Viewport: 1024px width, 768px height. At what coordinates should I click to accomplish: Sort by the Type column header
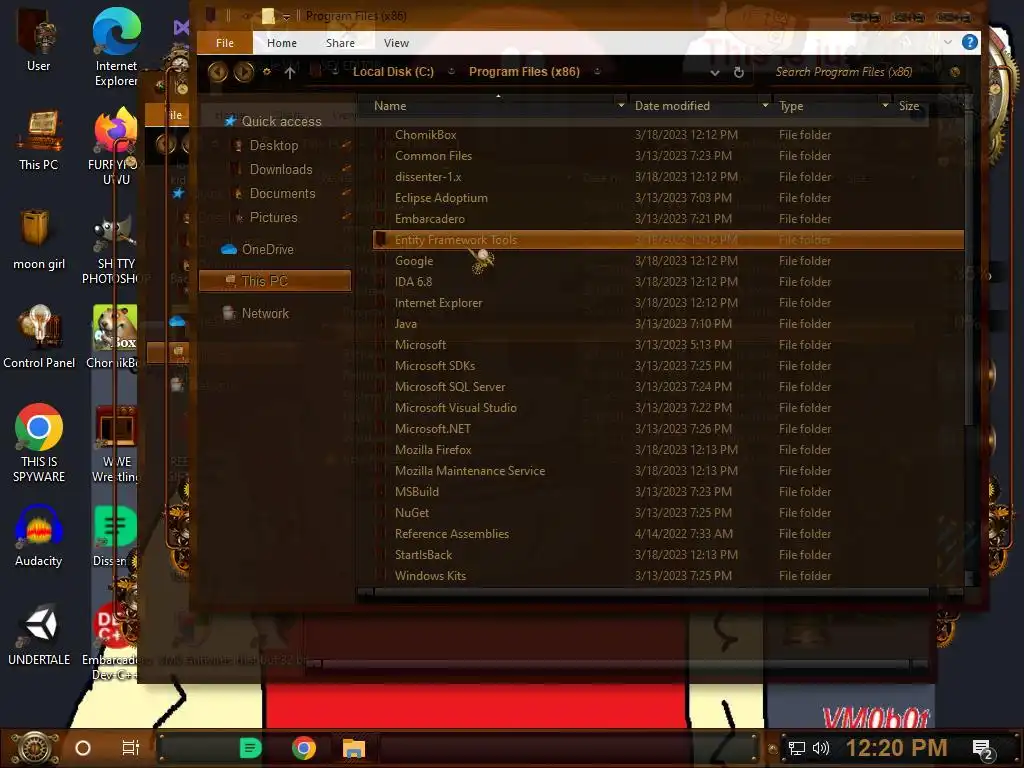tap(791, 106)
